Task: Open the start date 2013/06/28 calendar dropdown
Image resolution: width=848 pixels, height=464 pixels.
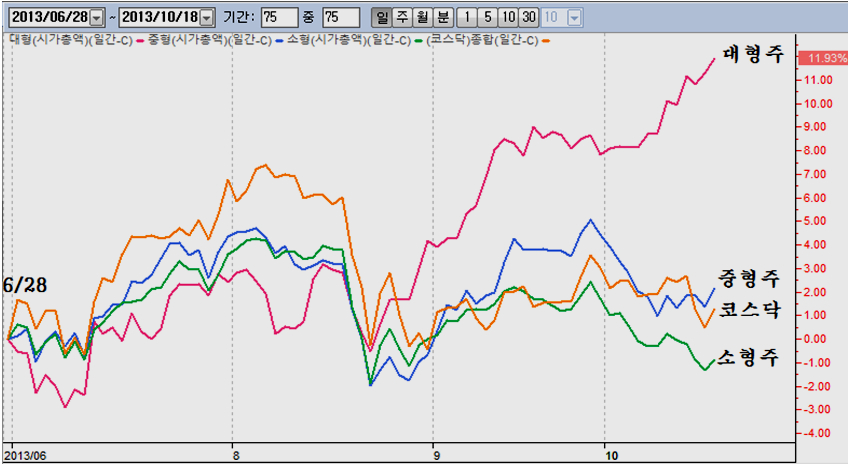Action: click(x=96, y=17)
